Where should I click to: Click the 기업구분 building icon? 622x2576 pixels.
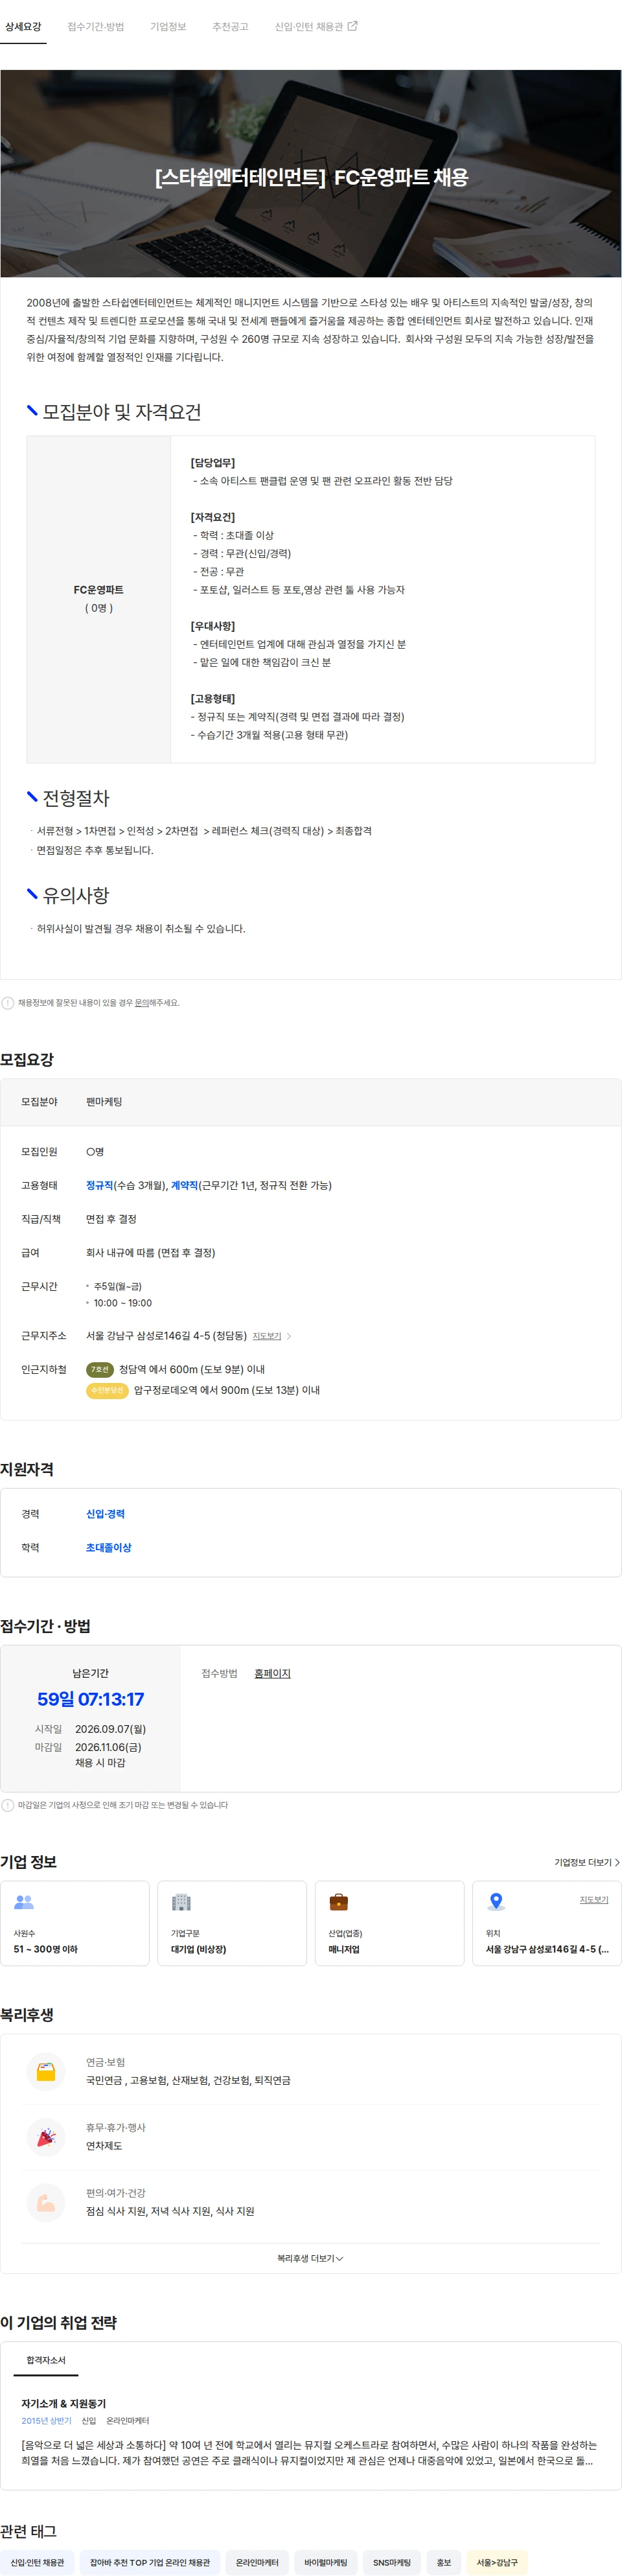[181, 1901]
